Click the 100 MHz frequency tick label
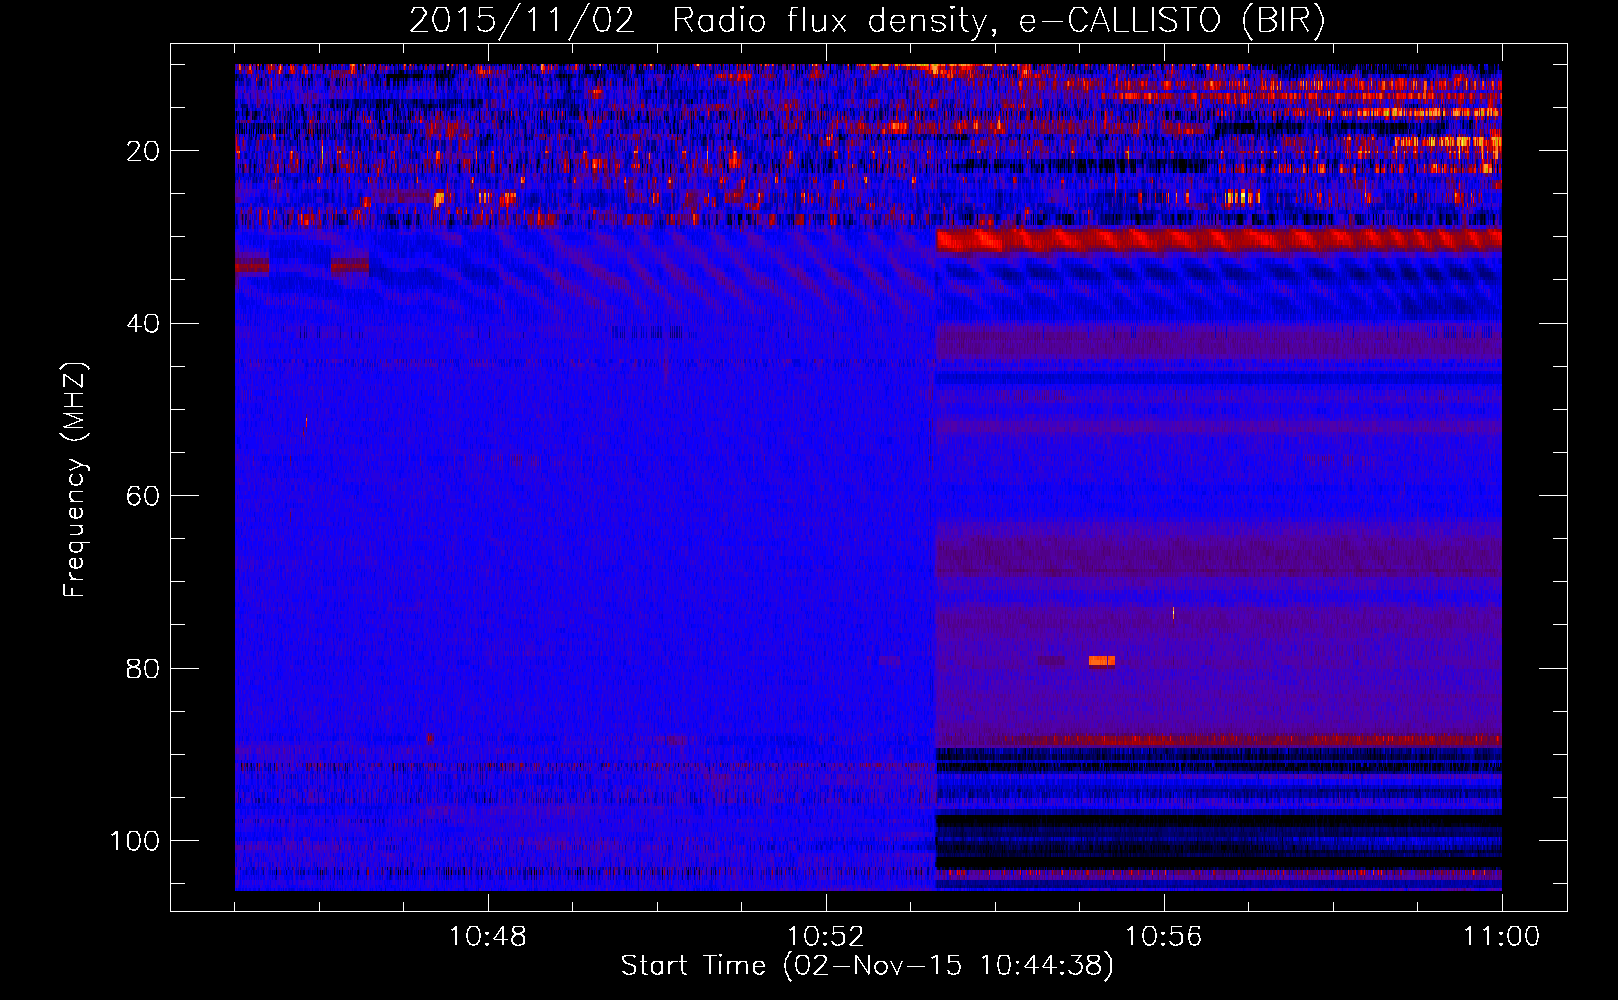The width and height of the screenshot is (1618, 1000). coord(136,841)
